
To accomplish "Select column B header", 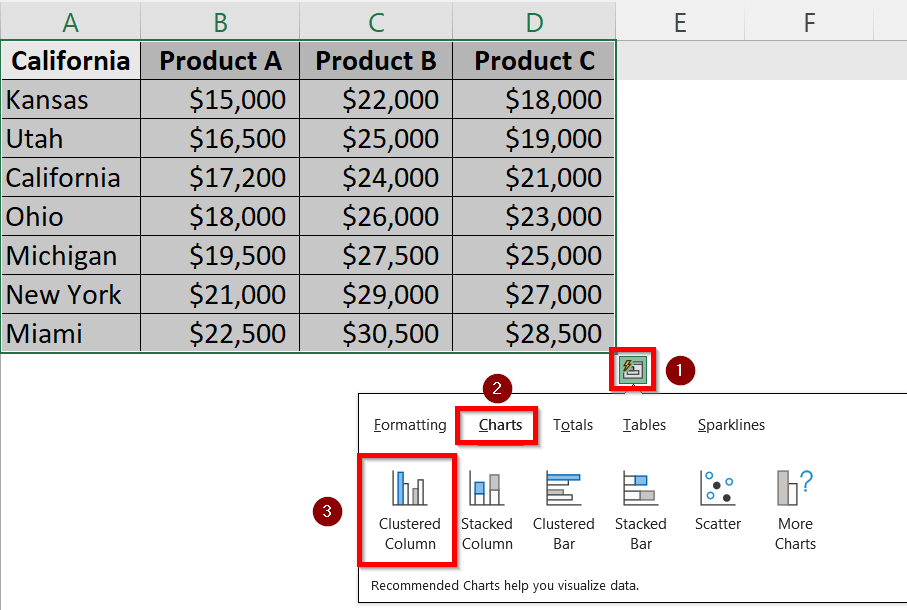I will pyautogui.click(x=220, y=21).
